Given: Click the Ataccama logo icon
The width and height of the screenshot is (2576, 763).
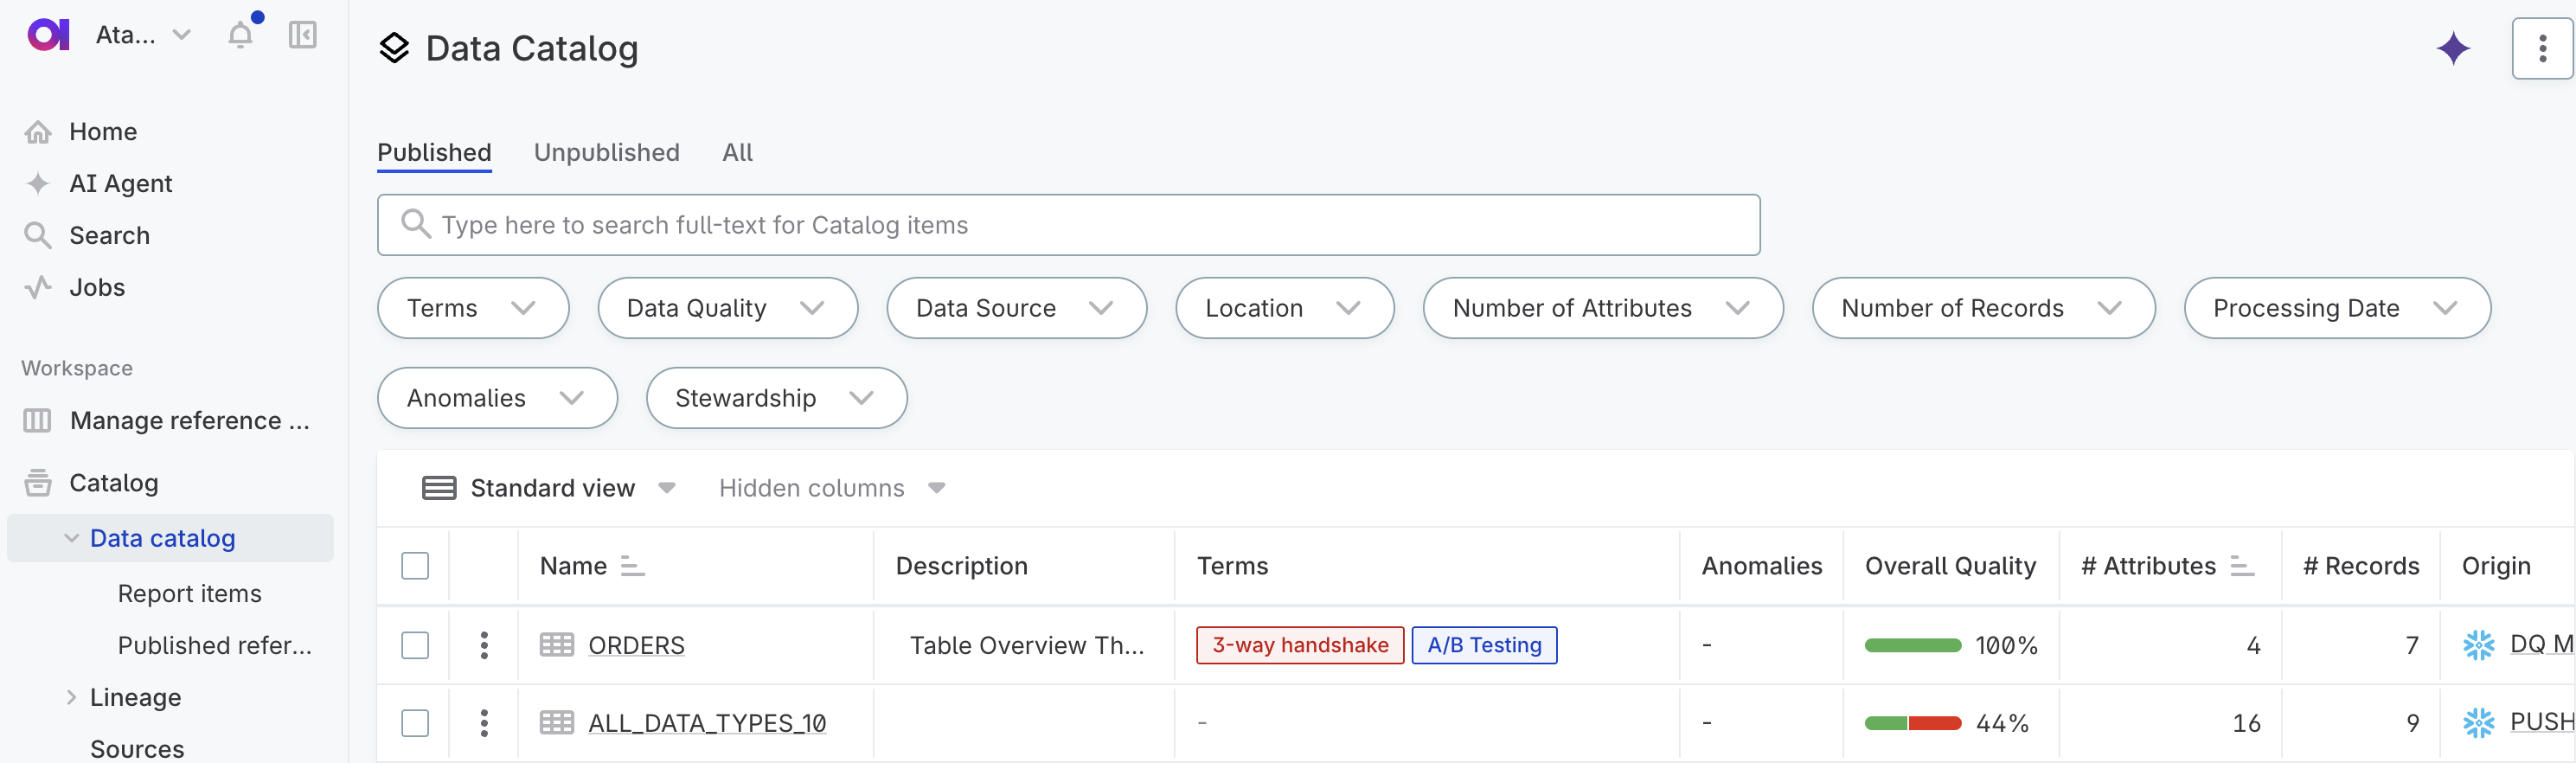Looking at the screenshot, I should [x=48, y=35].
